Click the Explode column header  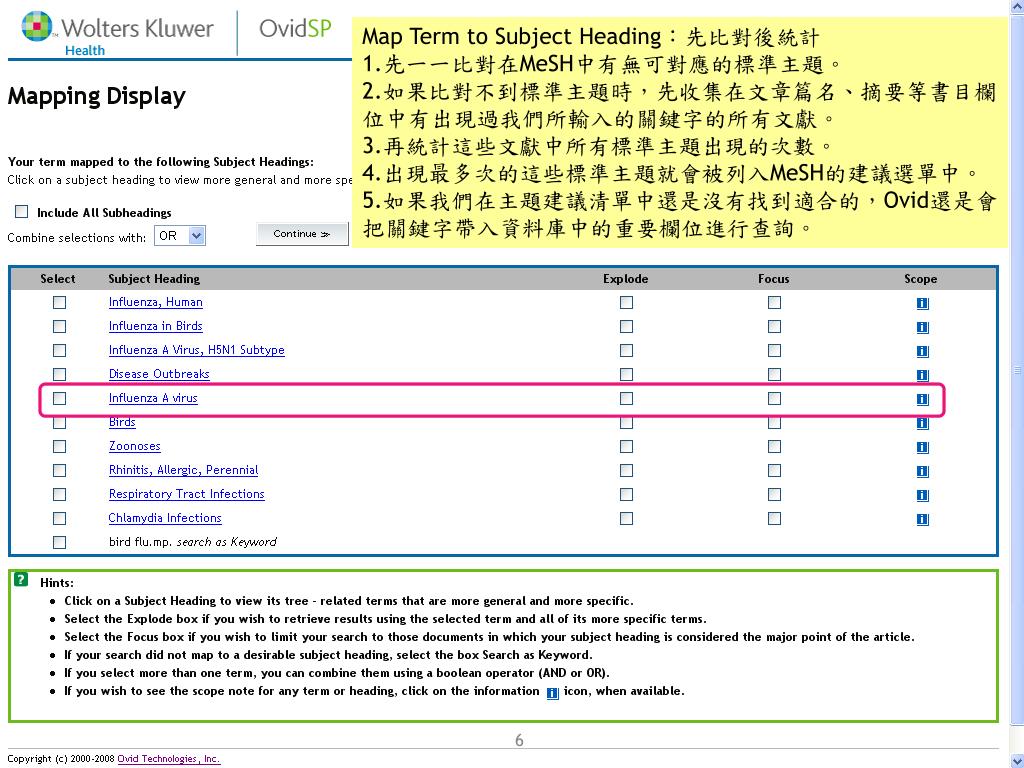626,279
